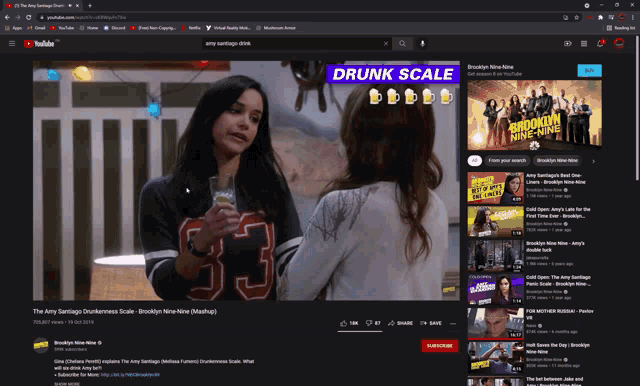The image size is (640, 386).
Task: Like the video with thumbs up
Action: [349, 323]
